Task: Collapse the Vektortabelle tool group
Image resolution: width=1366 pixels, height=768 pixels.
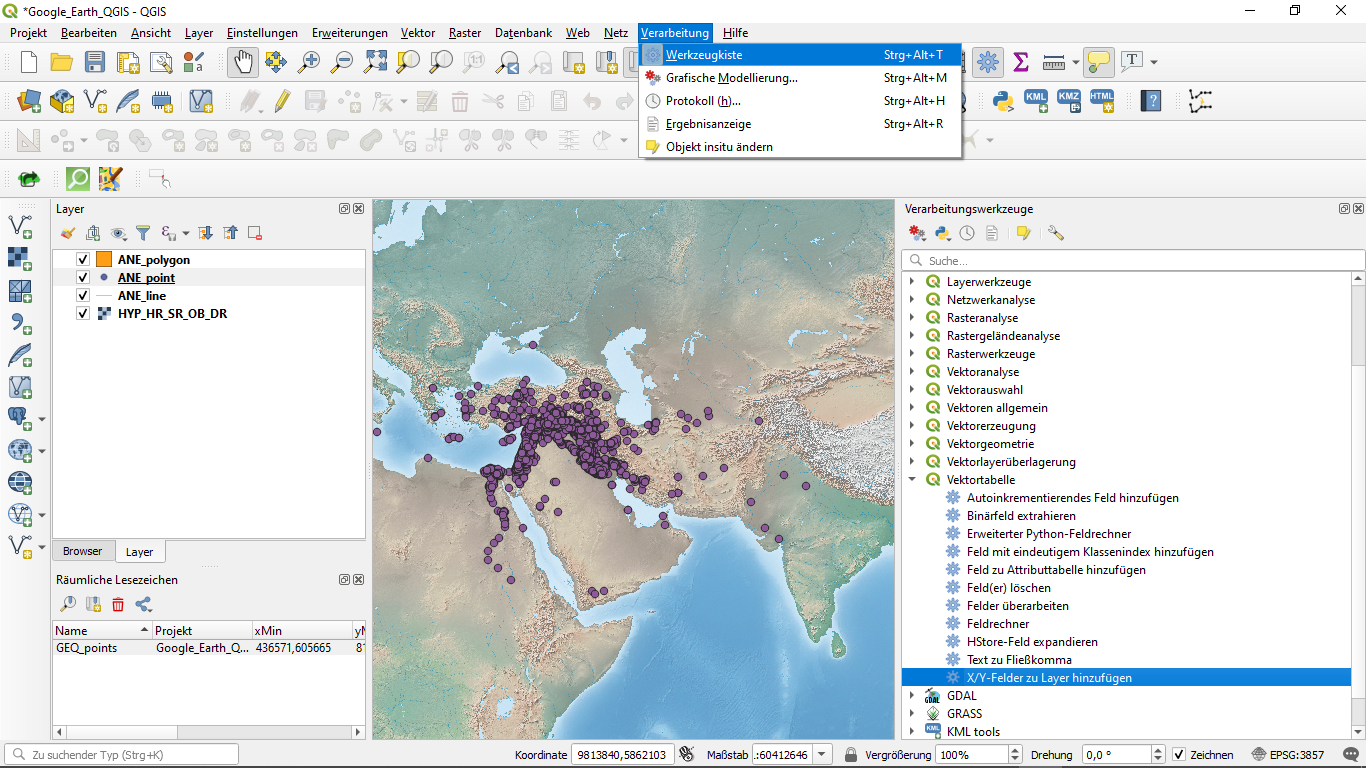Action: tap(912, 480)
